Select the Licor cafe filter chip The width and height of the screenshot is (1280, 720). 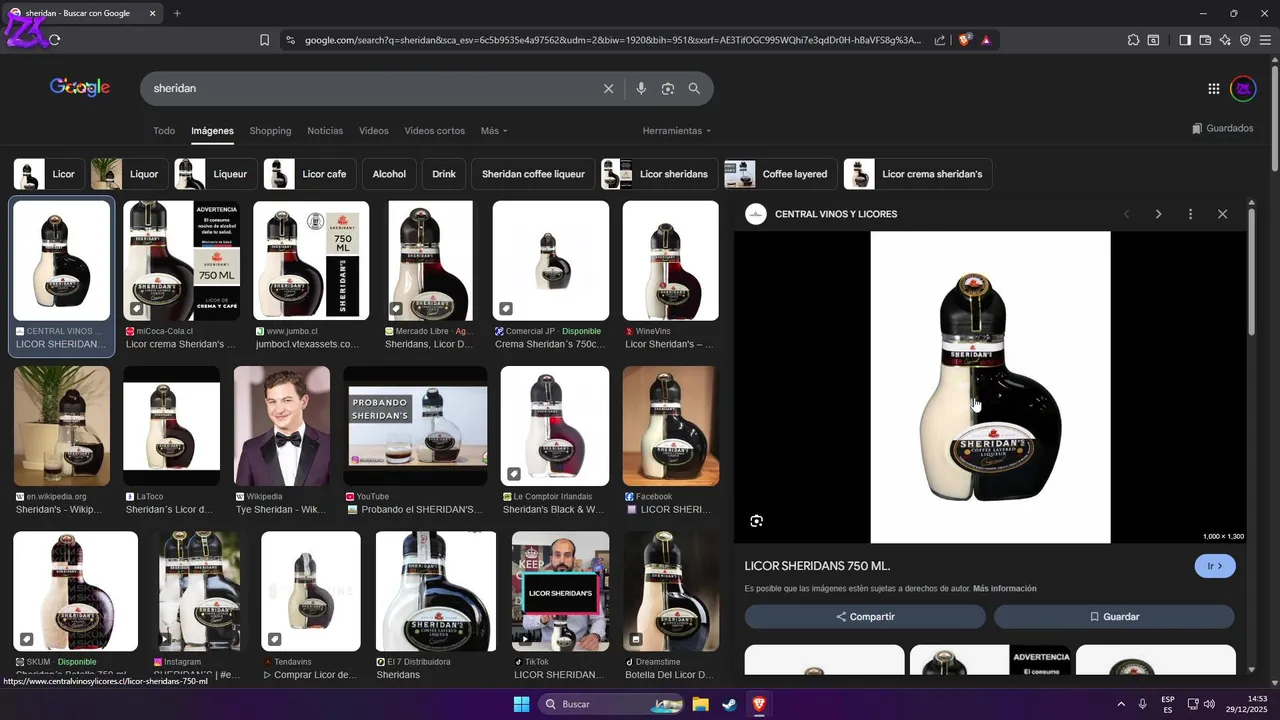click(309, 174)
